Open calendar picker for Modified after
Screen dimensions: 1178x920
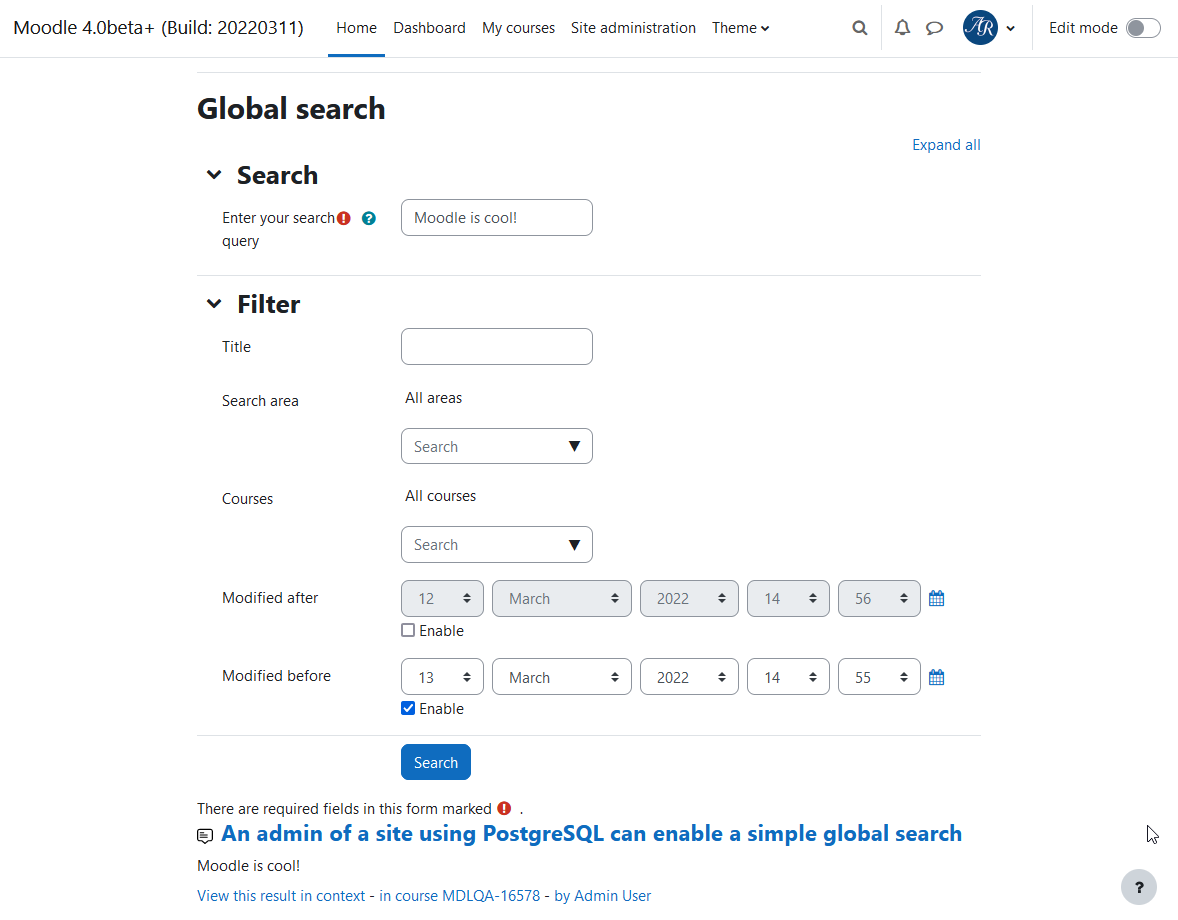(936, 599)
